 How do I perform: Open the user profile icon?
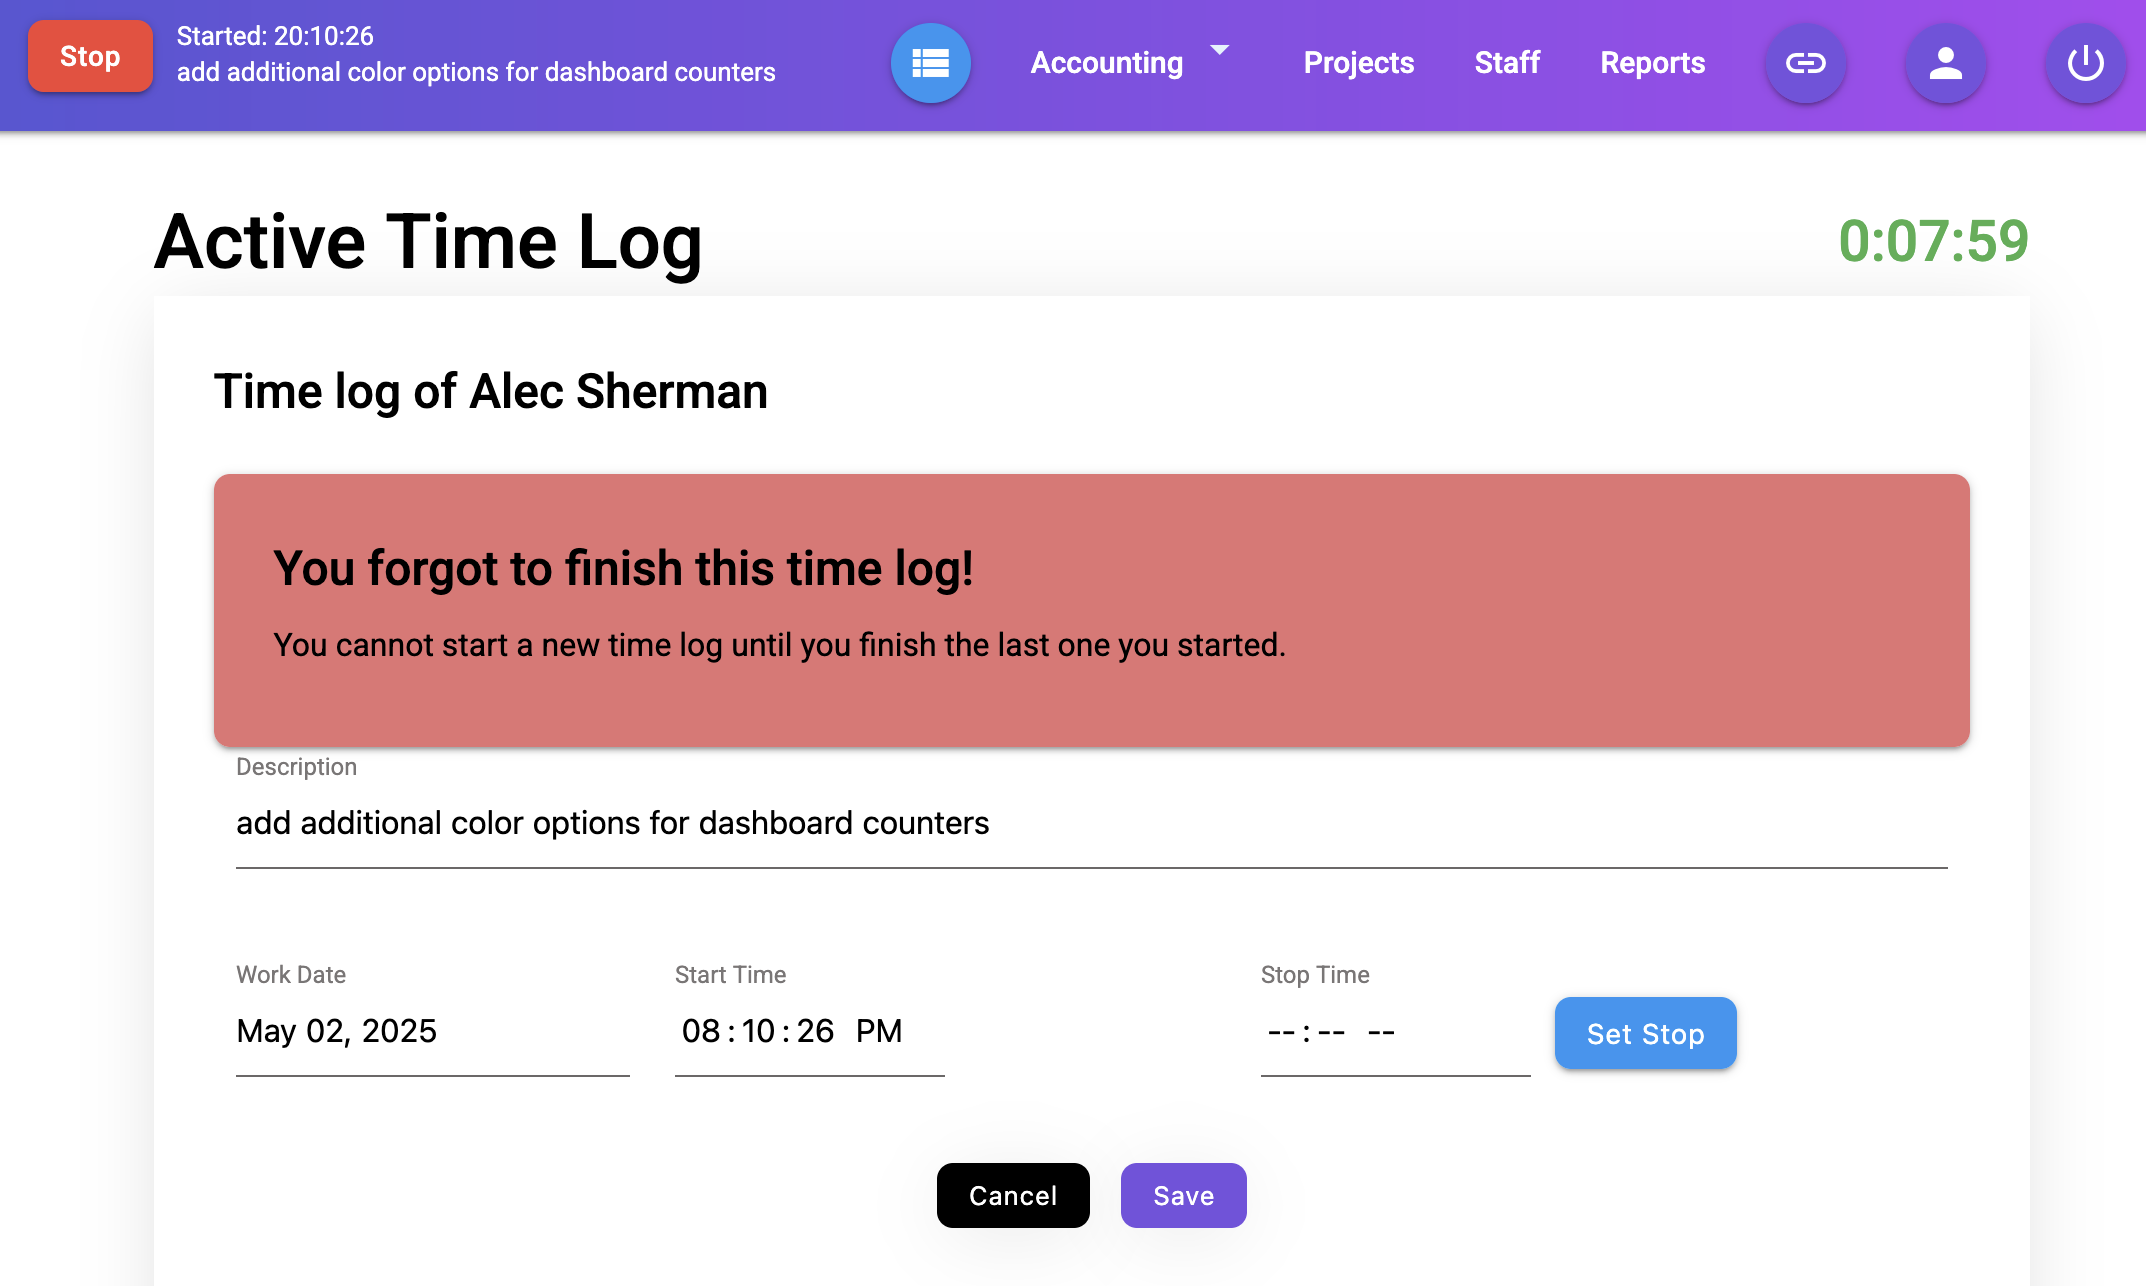[1944, 63]
